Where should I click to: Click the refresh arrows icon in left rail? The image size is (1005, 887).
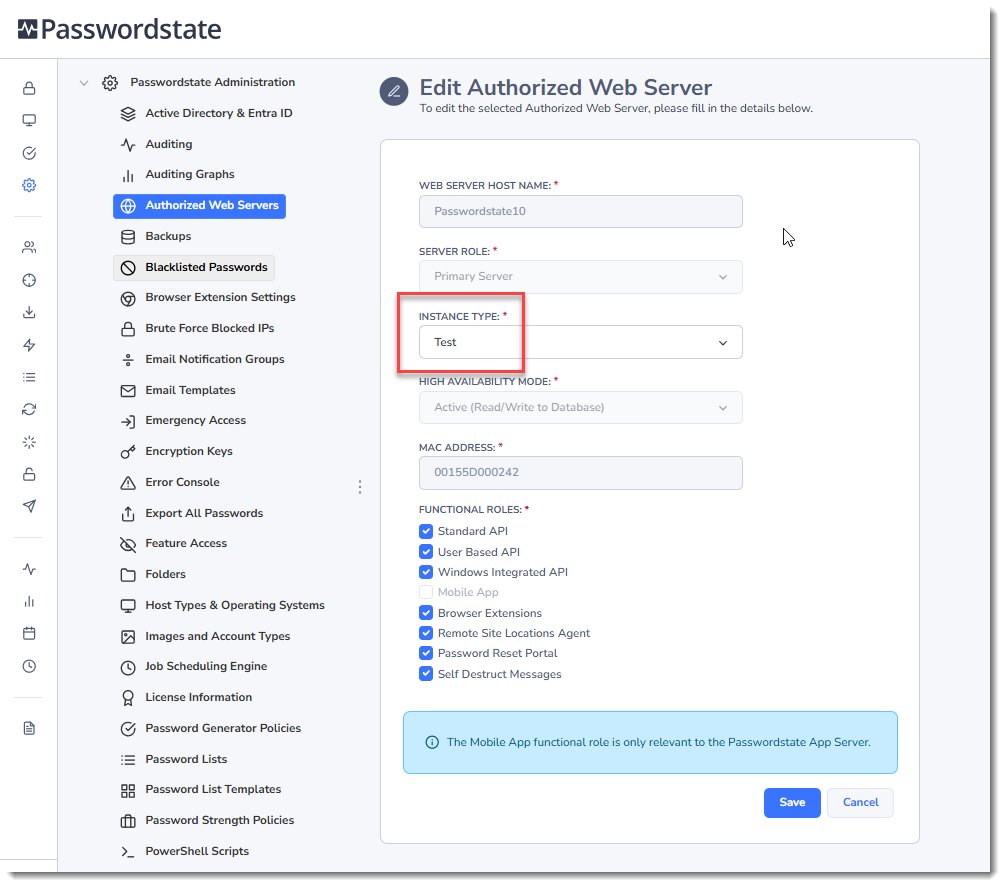pos(29,409)
